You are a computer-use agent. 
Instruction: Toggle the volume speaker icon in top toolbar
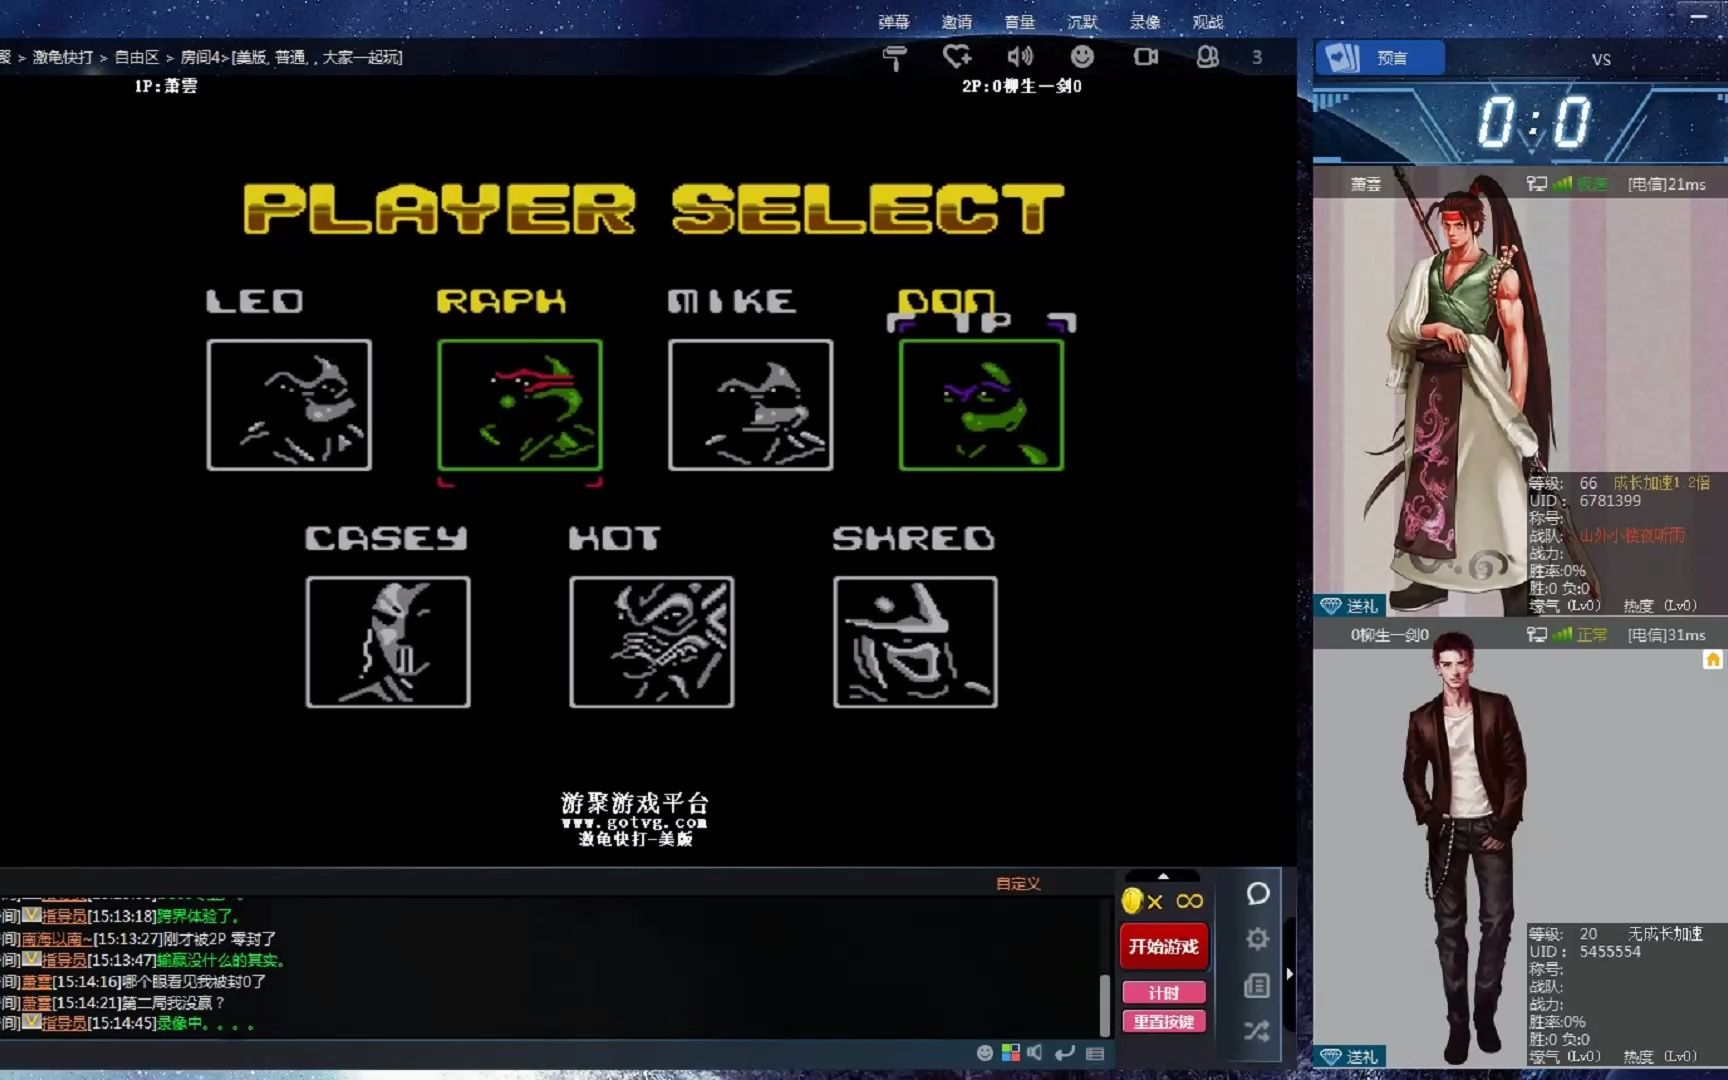(1020, 57)
